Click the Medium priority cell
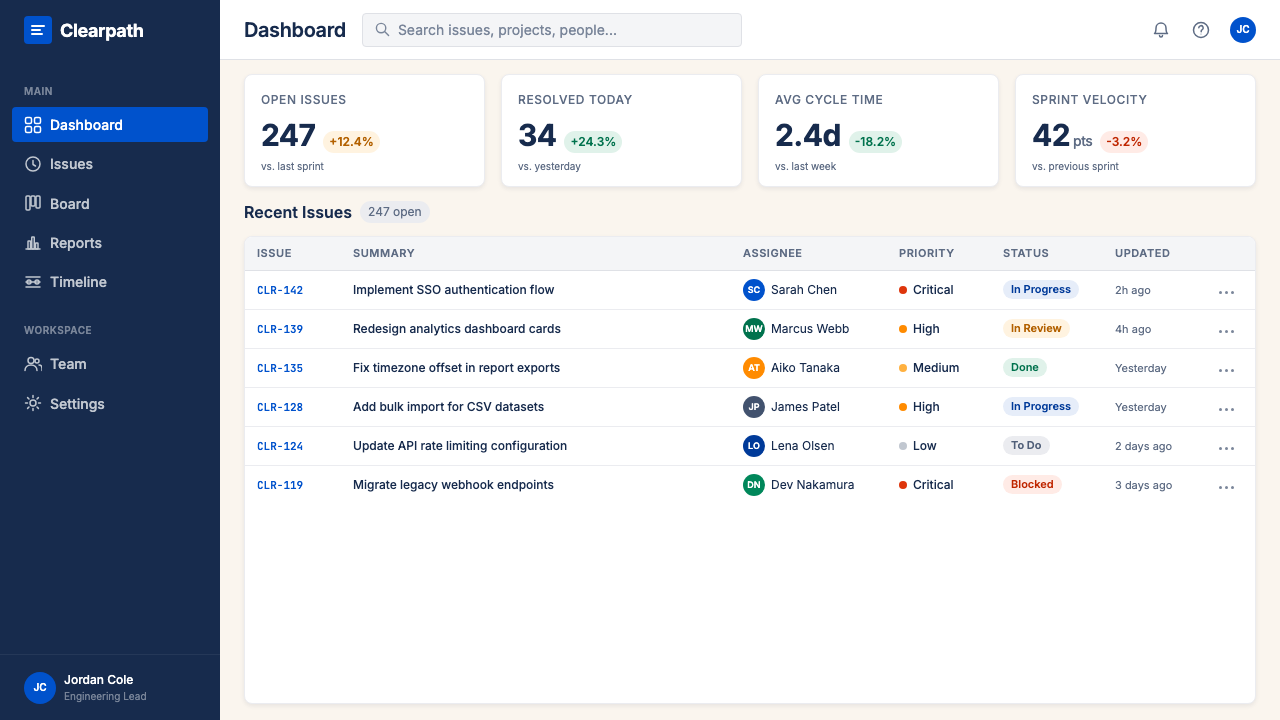 (929, 368)
